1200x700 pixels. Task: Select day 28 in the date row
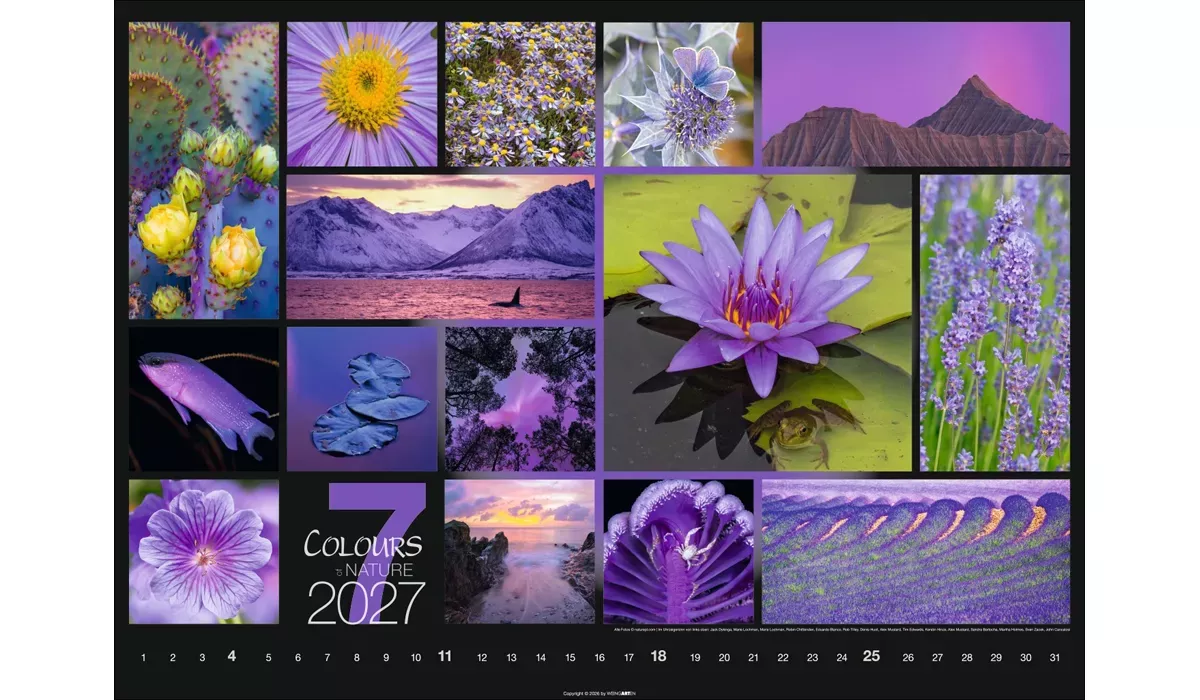tap(967, 658)
